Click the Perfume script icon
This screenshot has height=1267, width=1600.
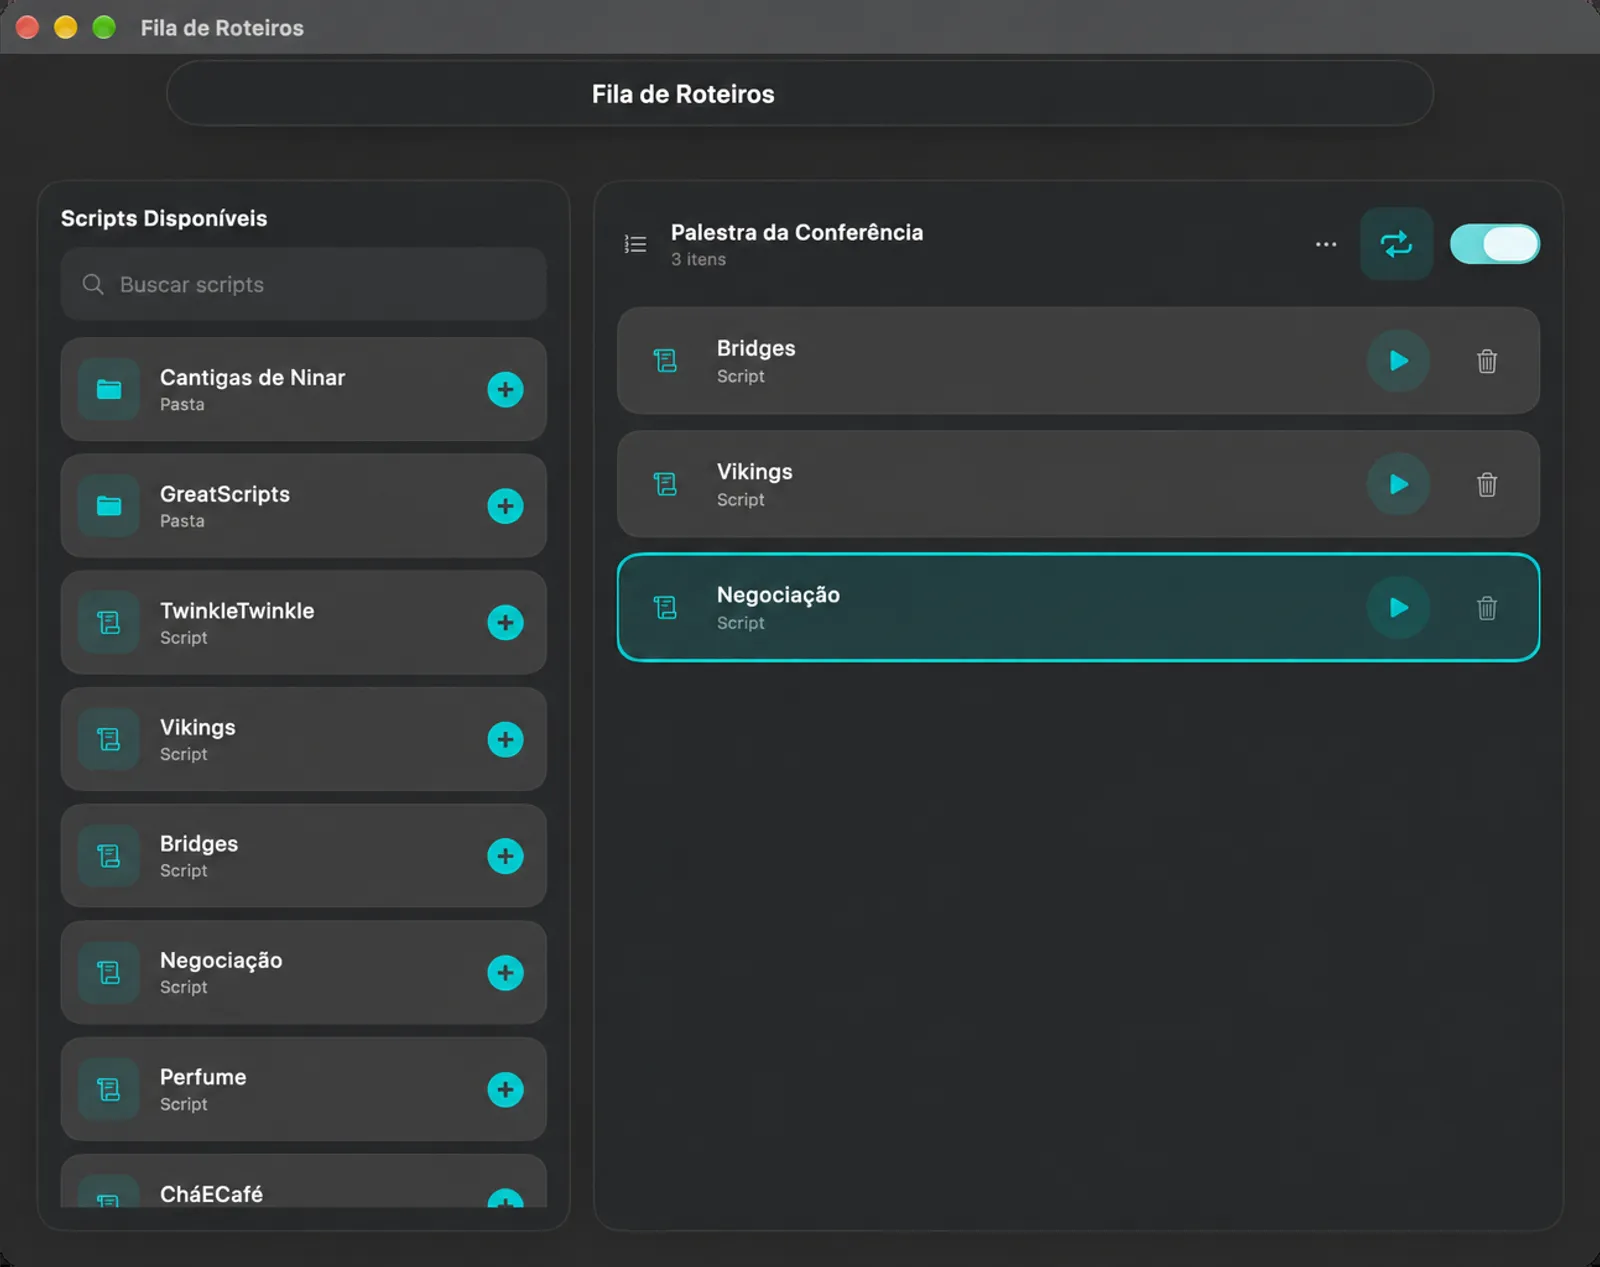coord(109,1090)
